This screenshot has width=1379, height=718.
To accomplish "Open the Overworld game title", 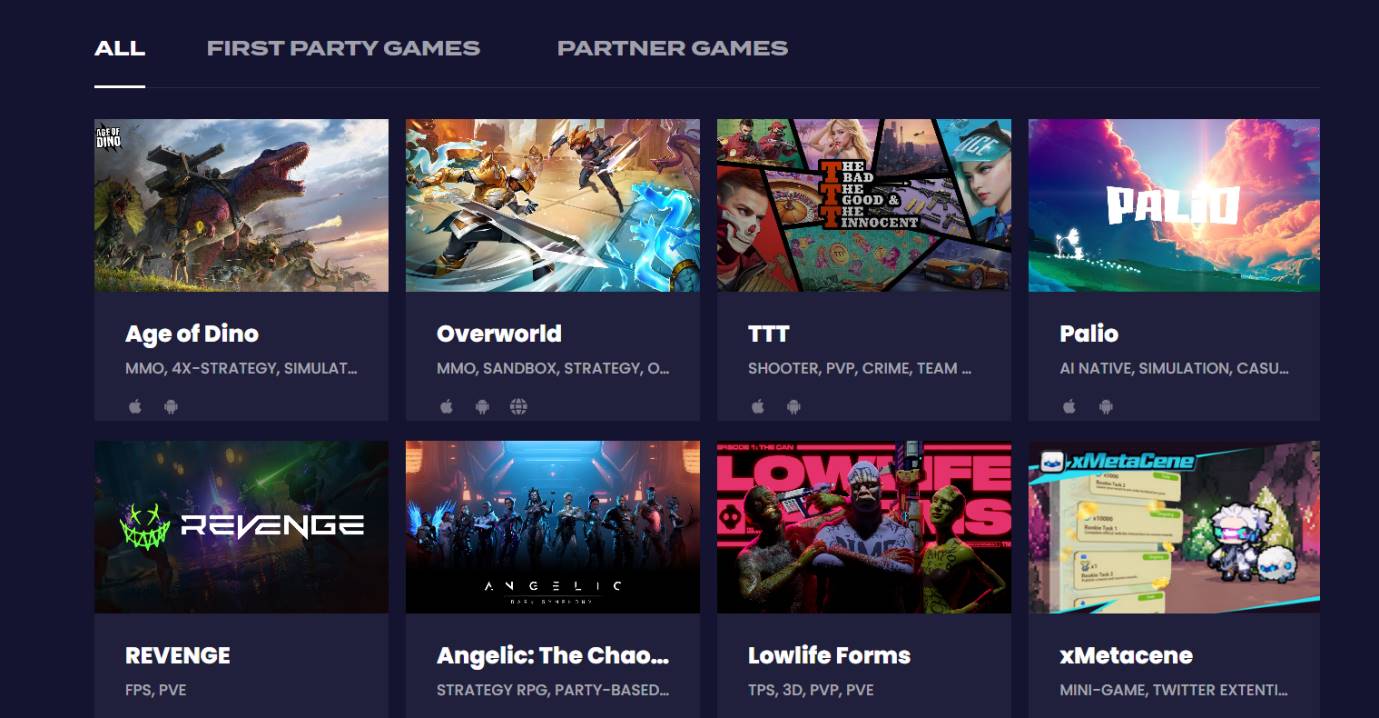I will (x=499, y=334).
